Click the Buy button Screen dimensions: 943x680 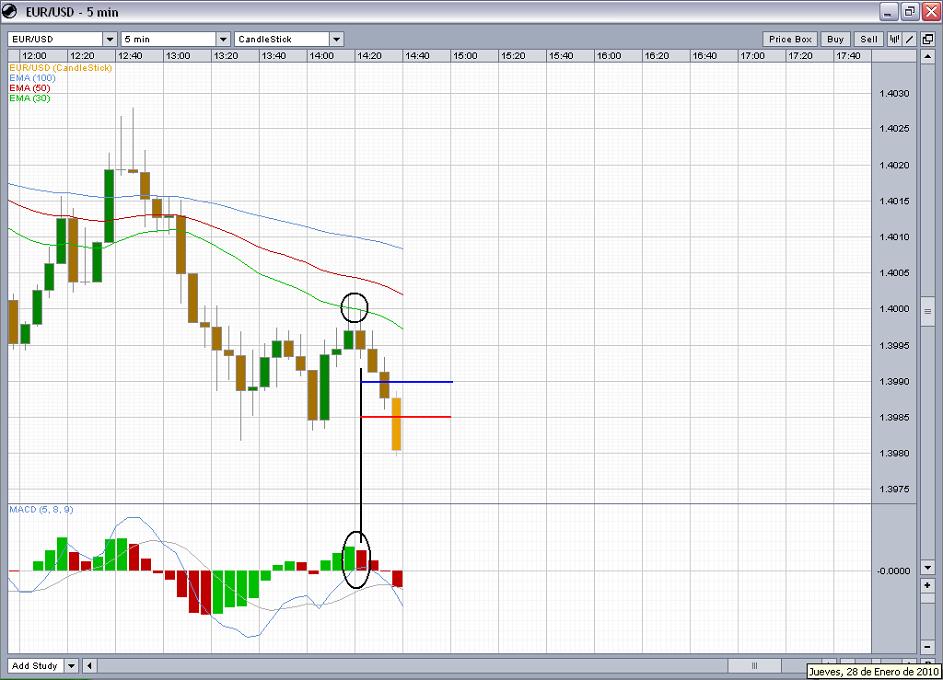click(836, 39)
